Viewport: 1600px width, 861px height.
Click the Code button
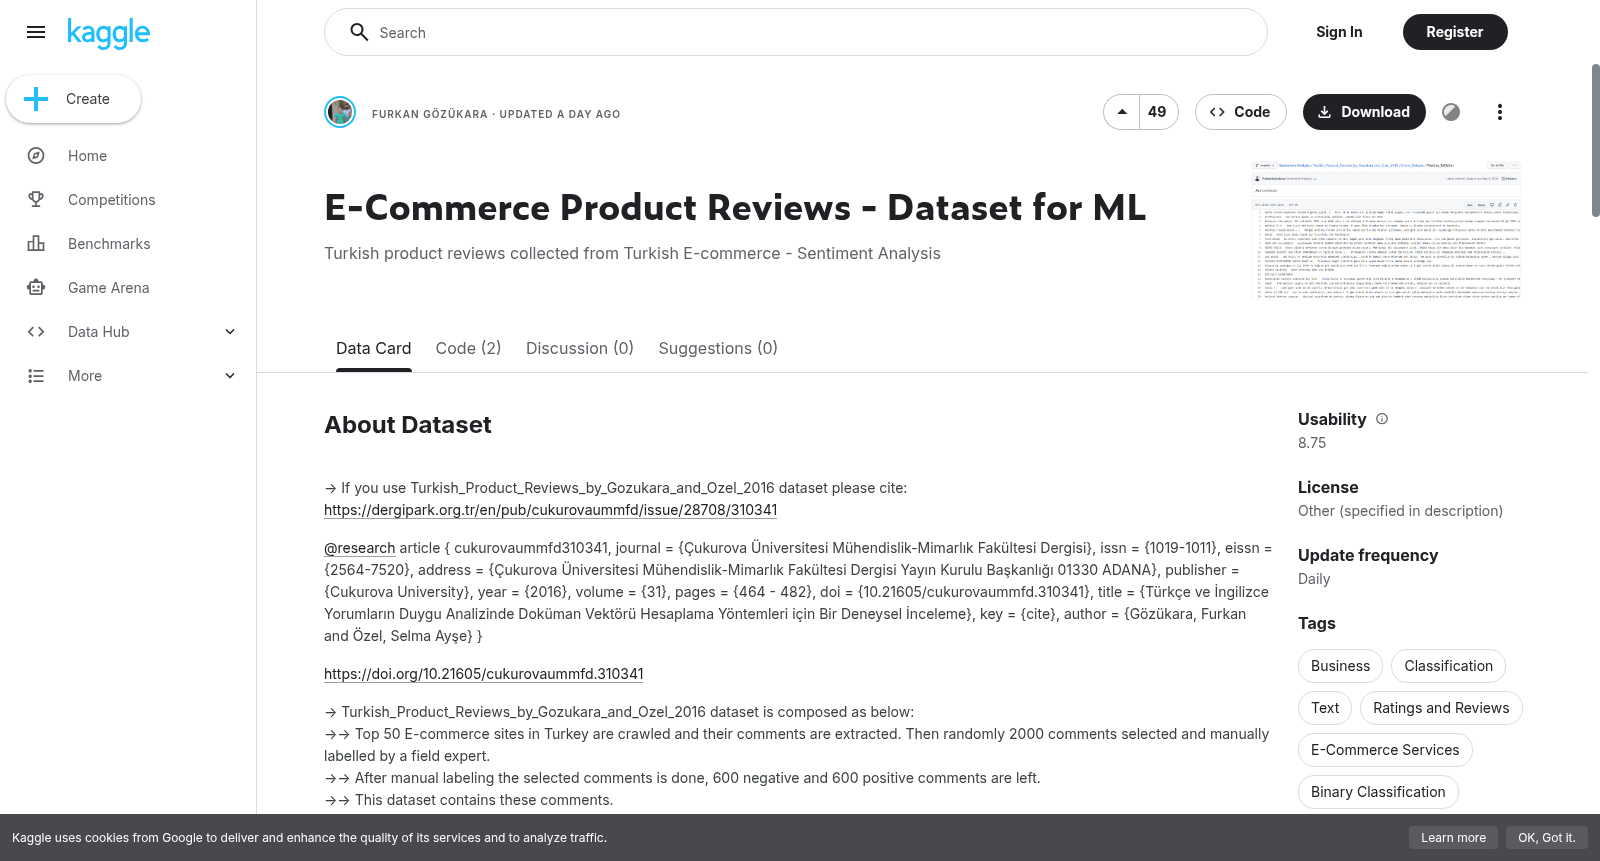coord(1240,112)
